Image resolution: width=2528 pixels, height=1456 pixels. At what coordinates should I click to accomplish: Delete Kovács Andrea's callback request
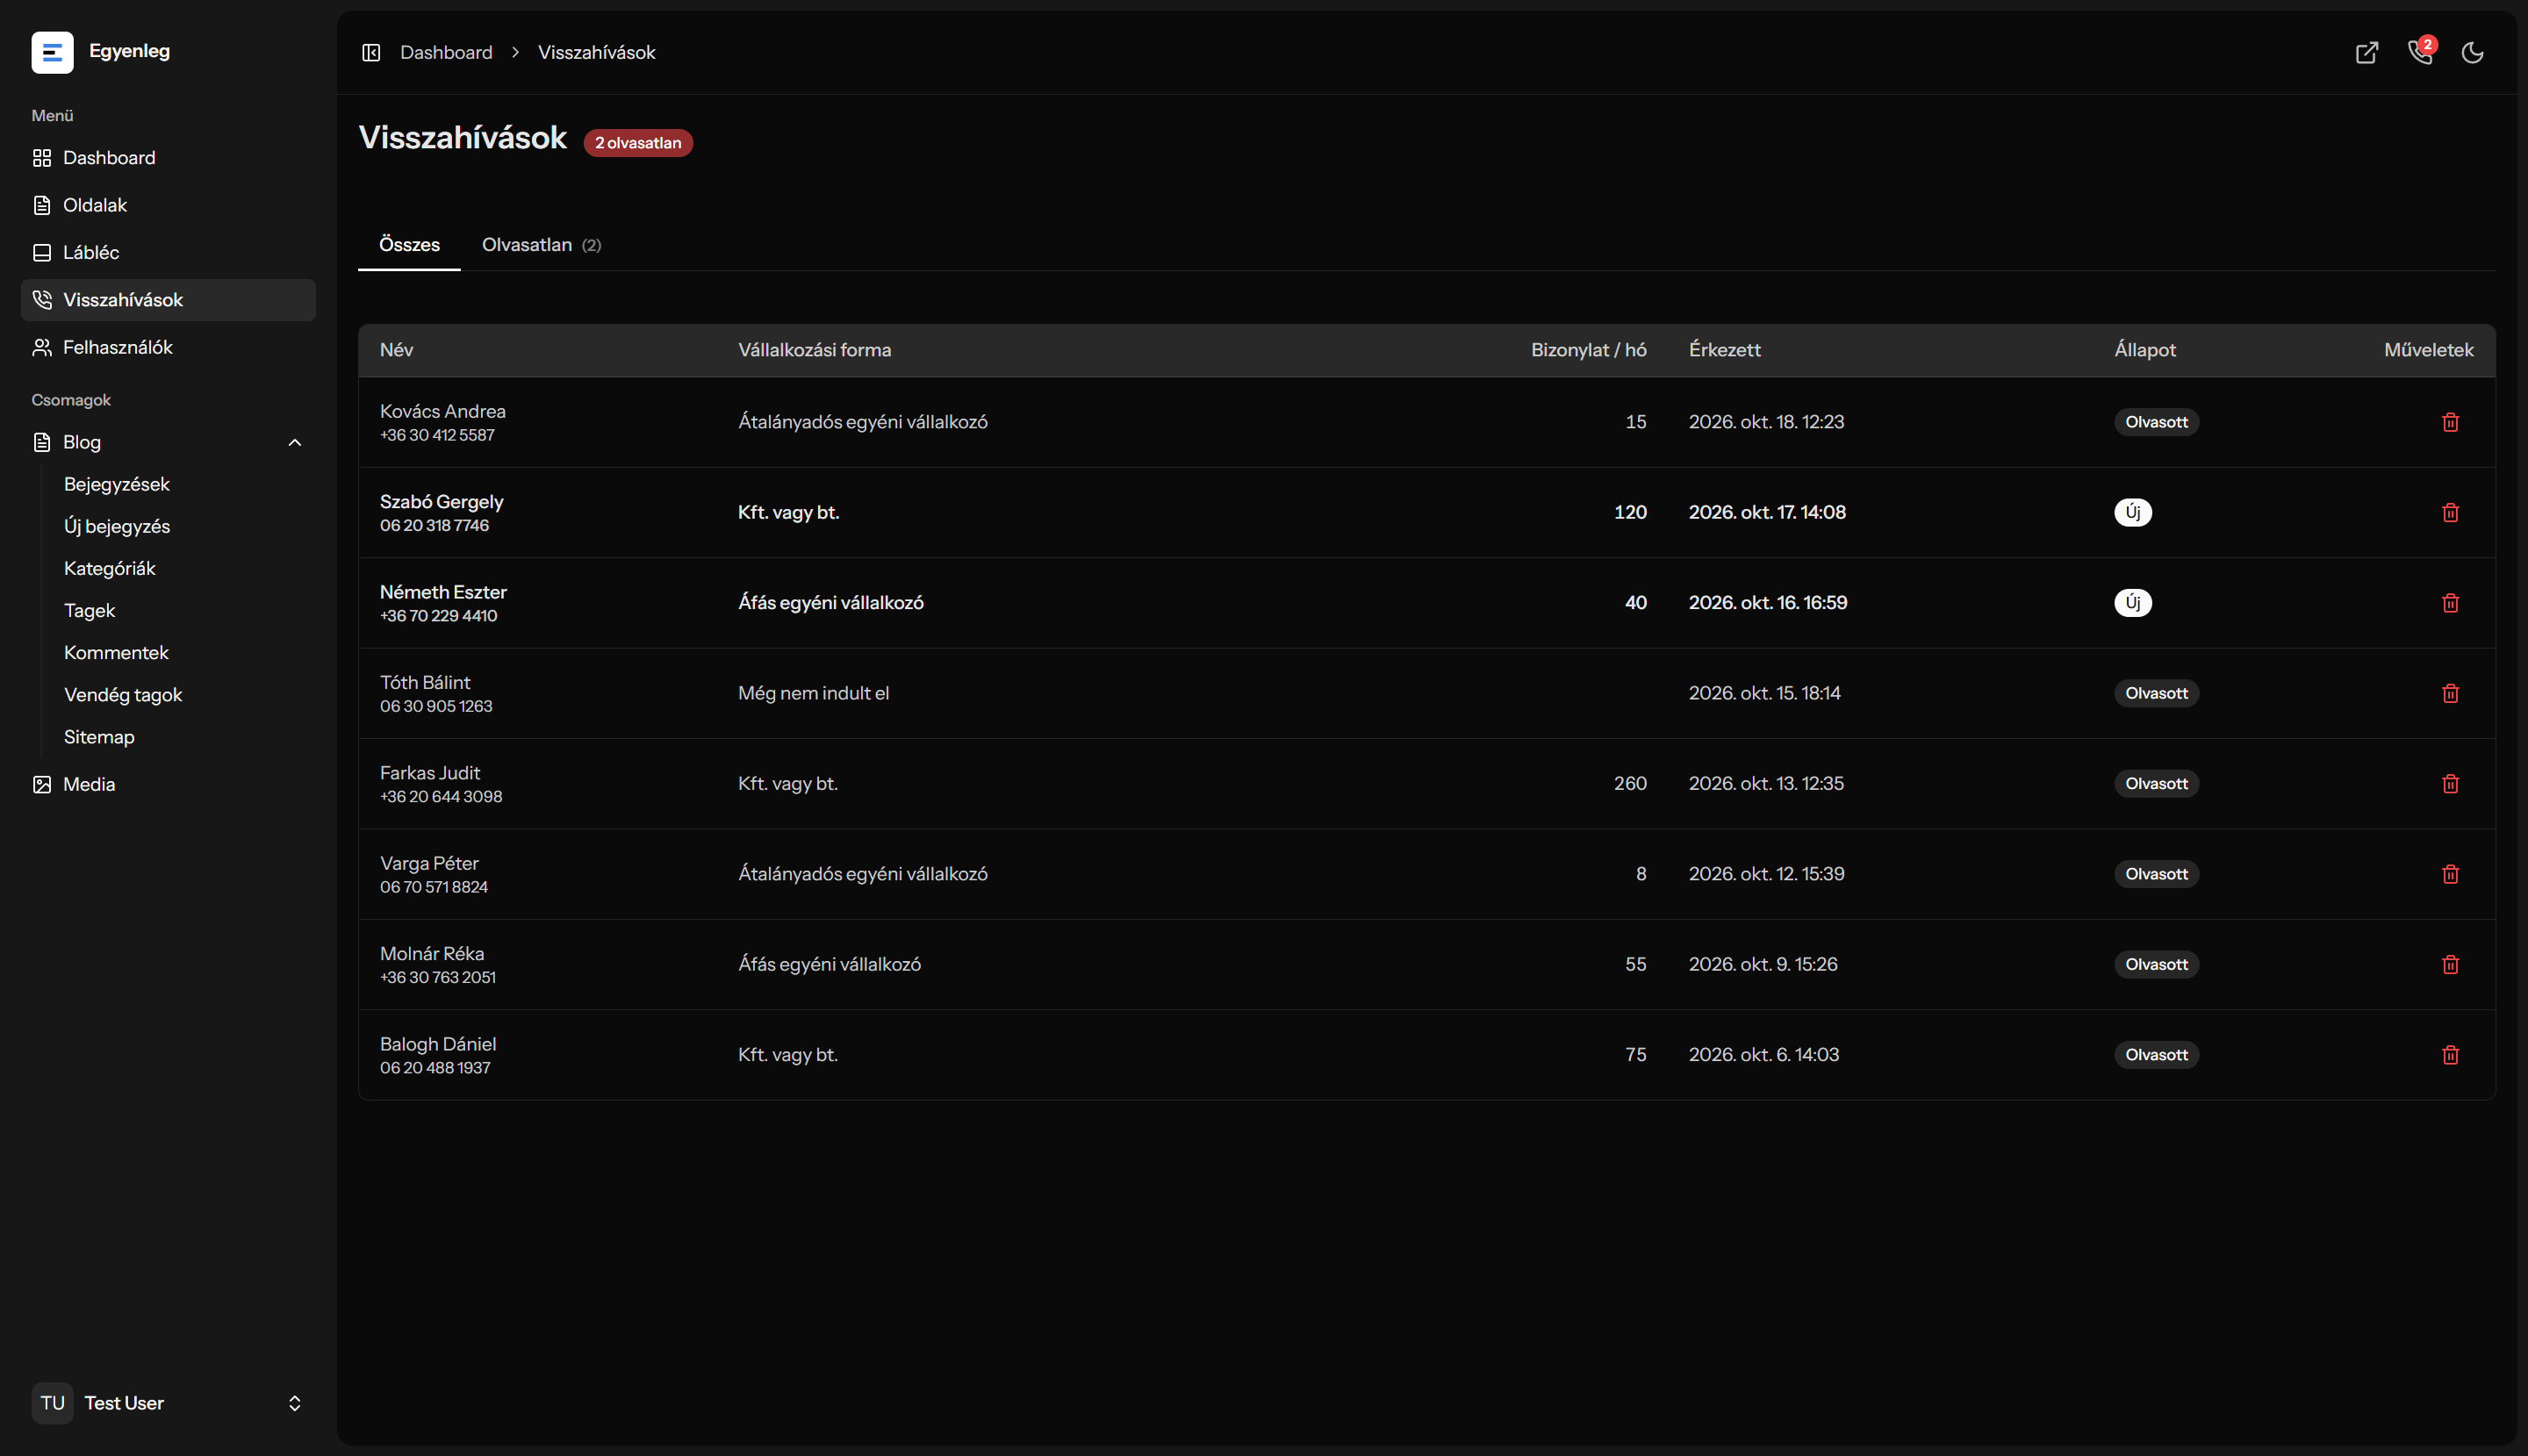point(2450,422)
